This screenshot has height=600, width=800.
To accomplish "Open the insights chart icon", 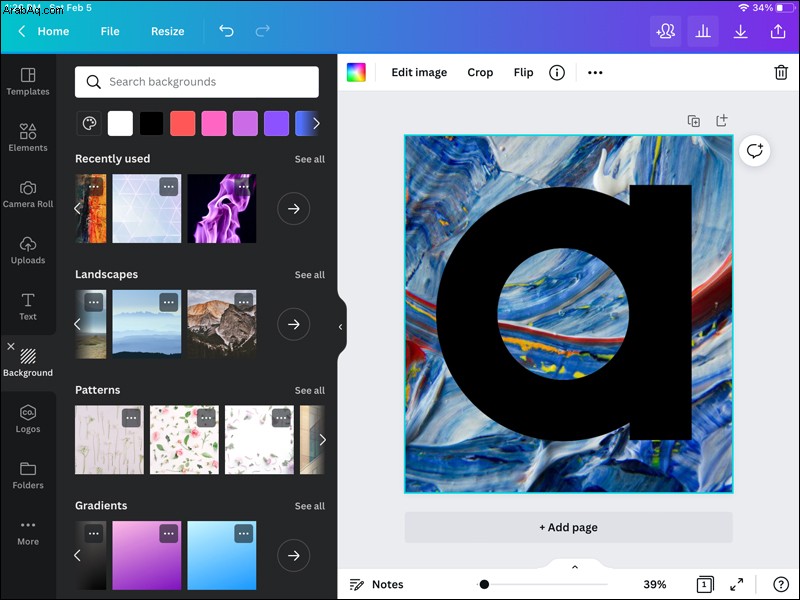I will (703, 31).
